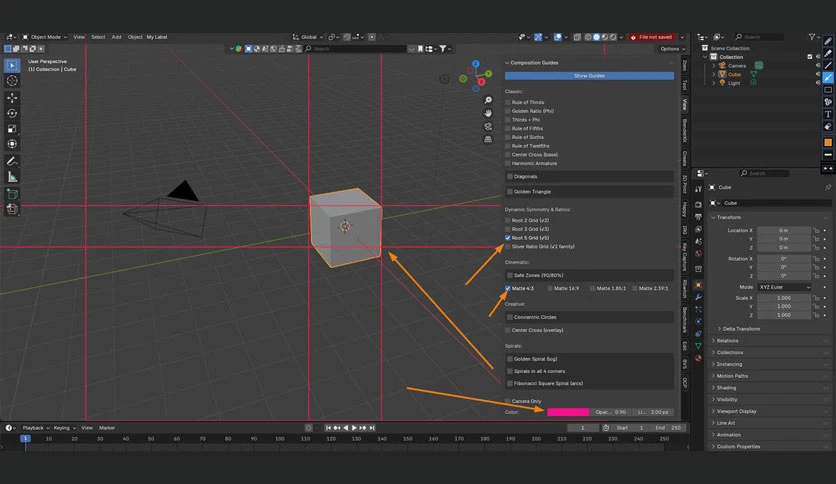
Task: Expand the Relations panel
Action: 713,341
